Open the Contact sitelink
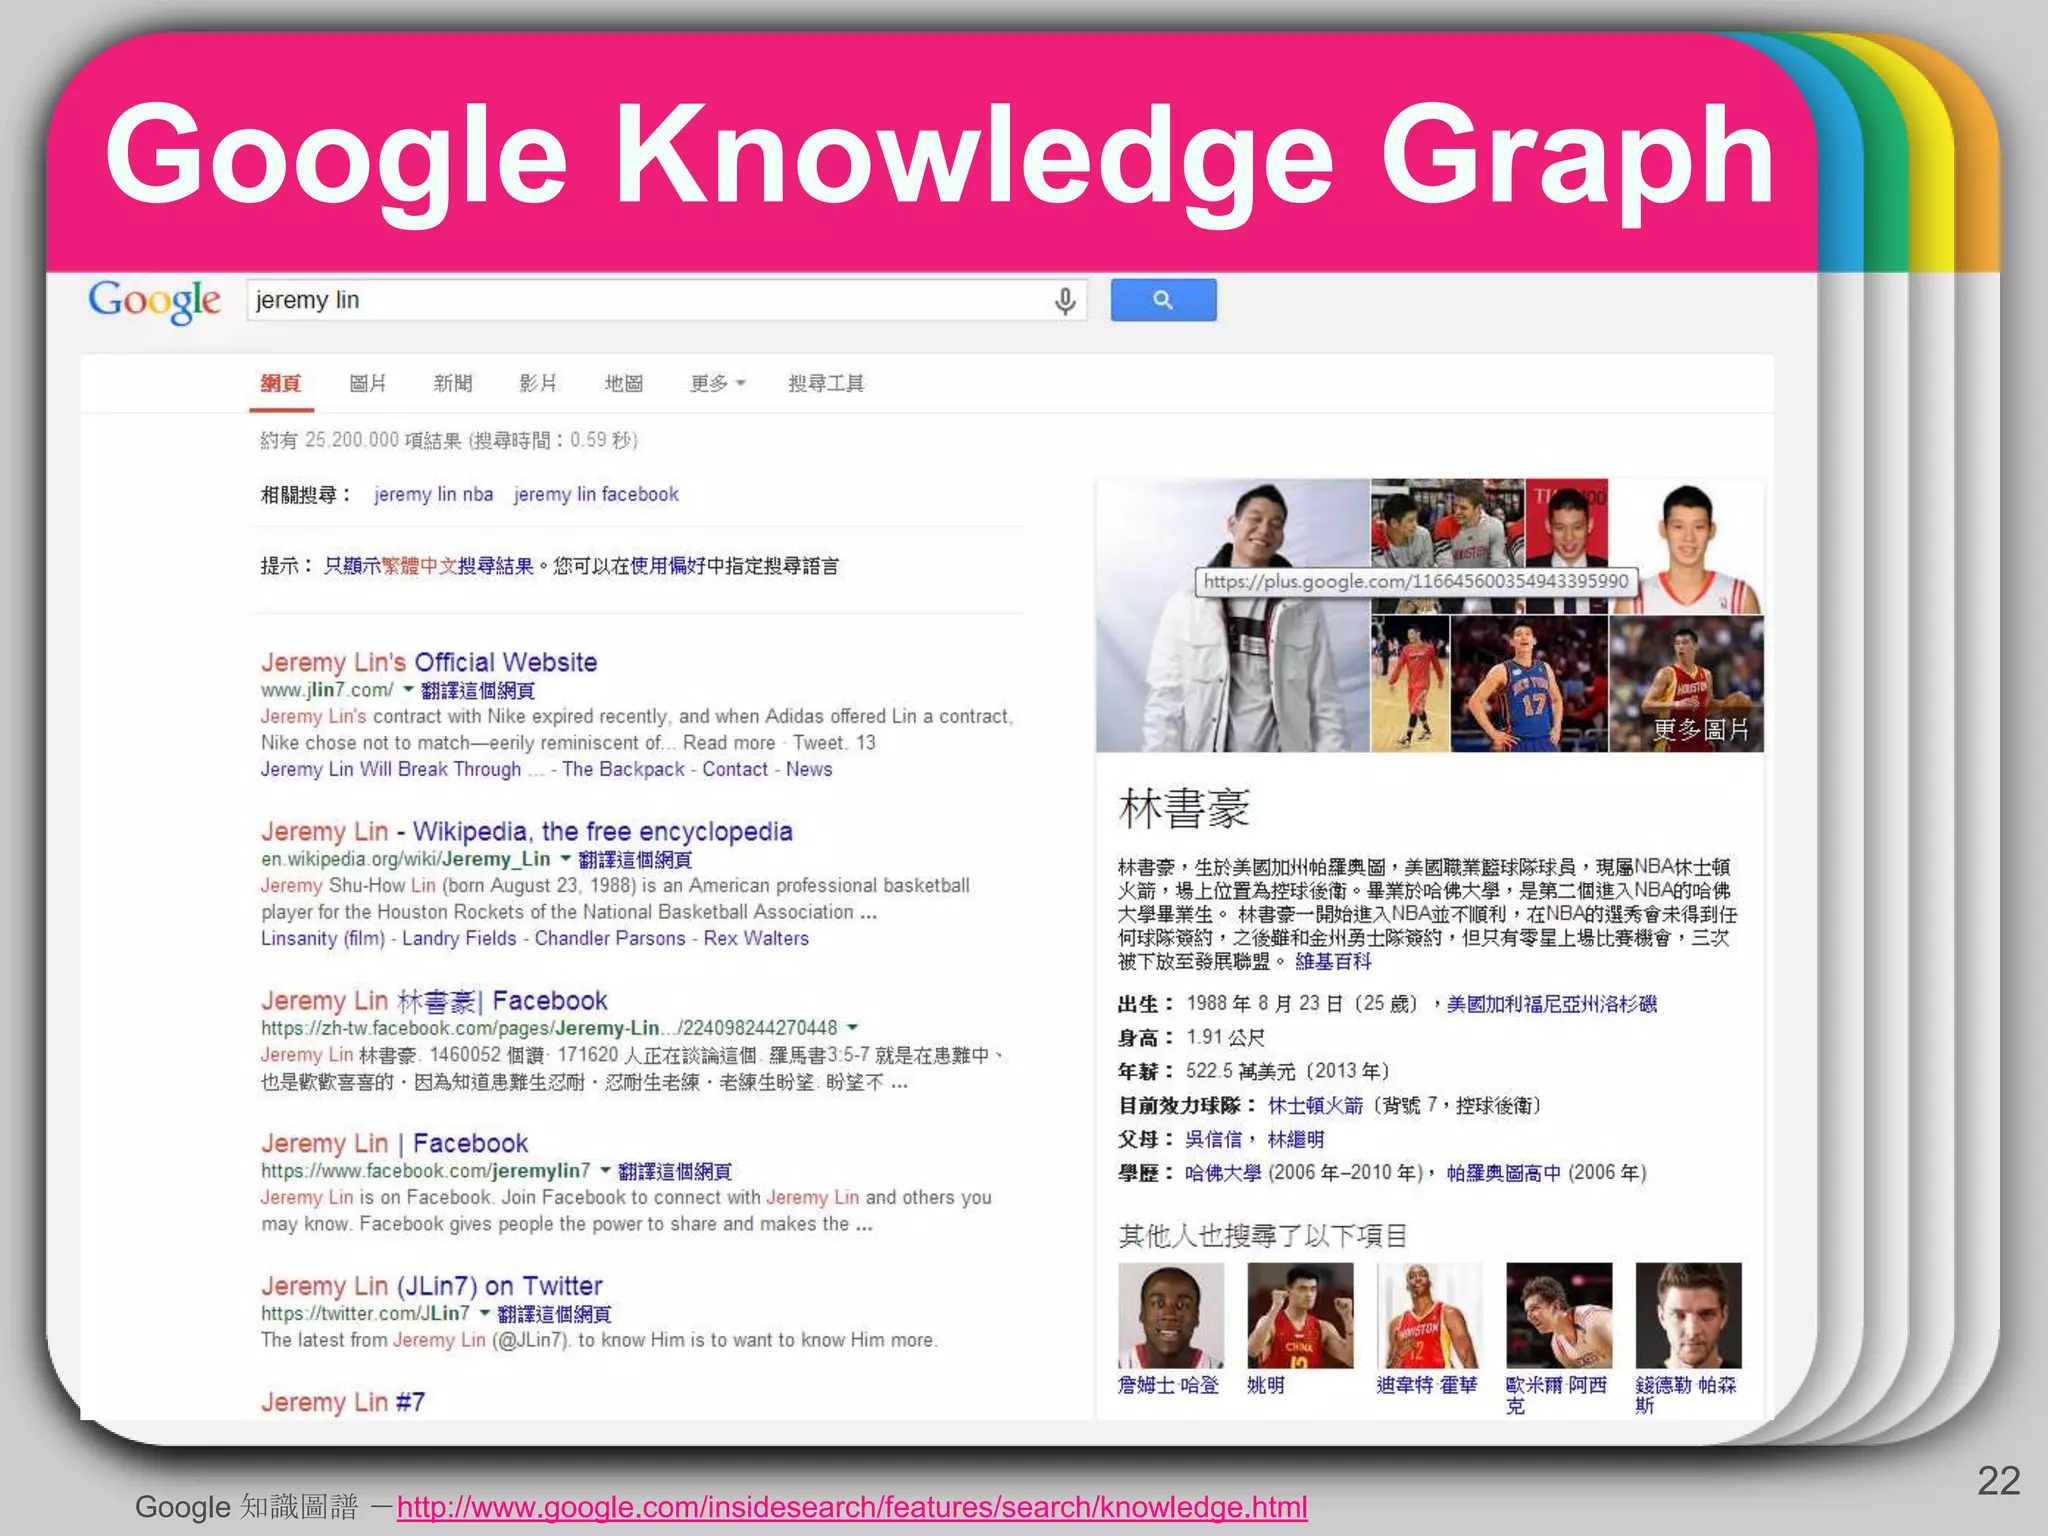This screenshot has width=2048, height=1536. [x=735, y=769]
